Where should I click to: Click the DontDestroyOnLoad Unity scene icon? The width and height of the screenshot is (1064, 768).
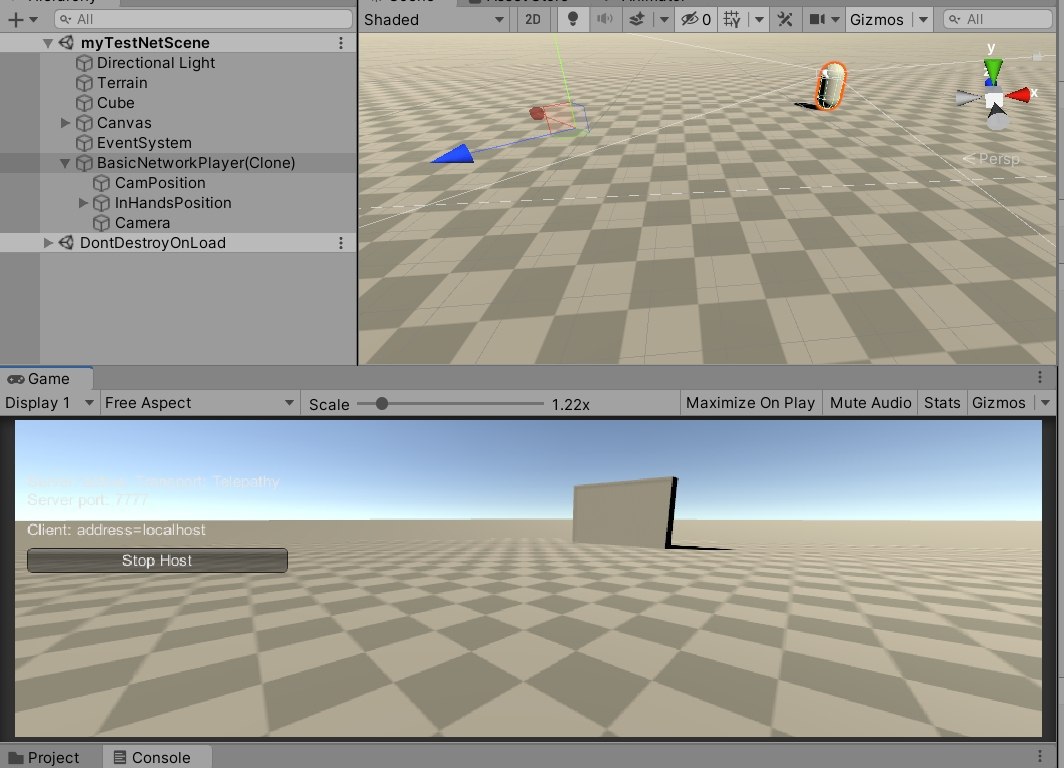(x=66, y=243)
